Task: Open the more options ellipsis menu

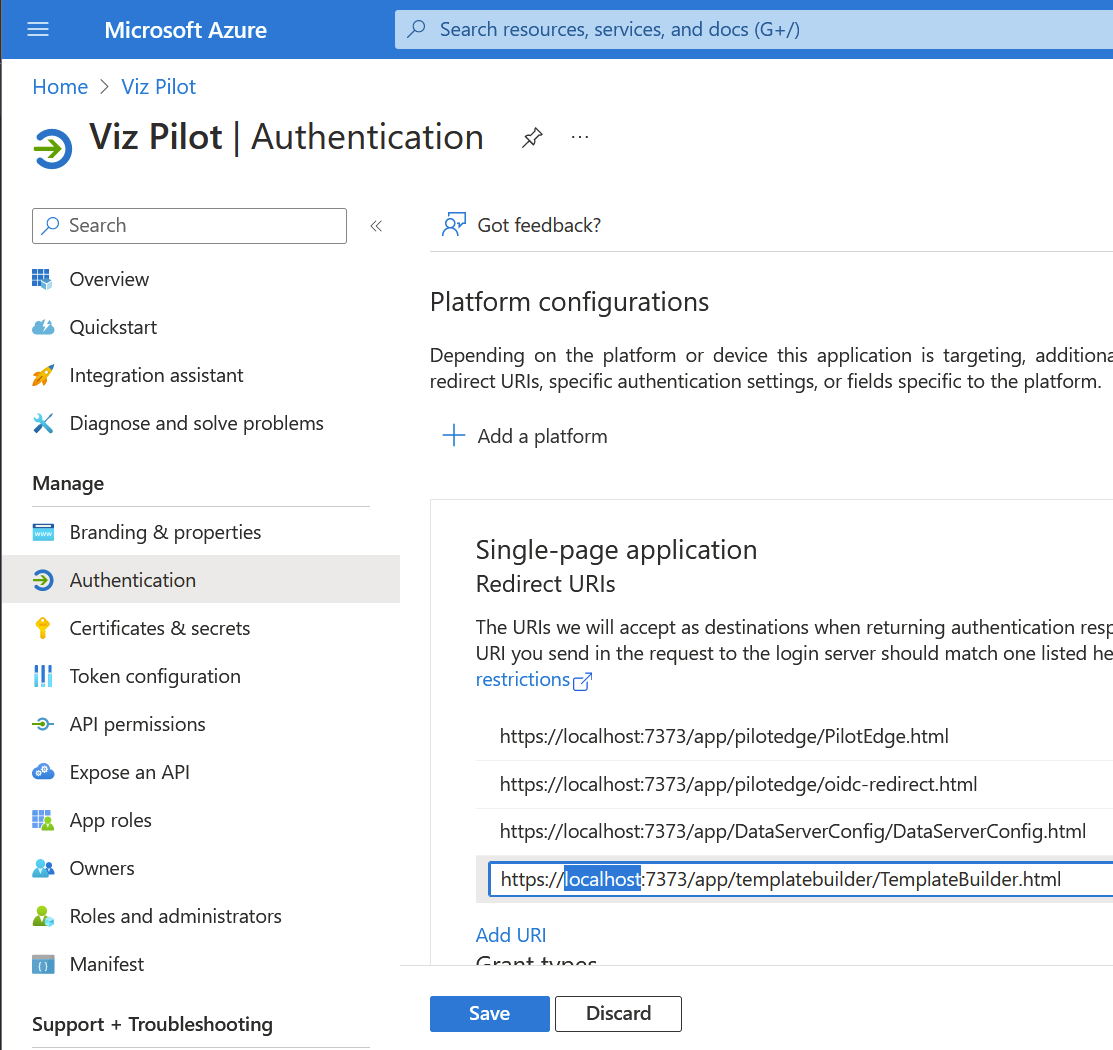Action: 580,137
